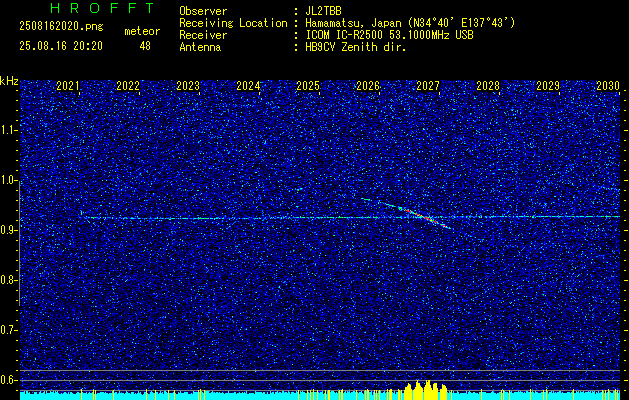Click the 1.0 kHz axis label
Viewport: 629px width, 400px height.
pyautogui.click(x=9, y=180)
